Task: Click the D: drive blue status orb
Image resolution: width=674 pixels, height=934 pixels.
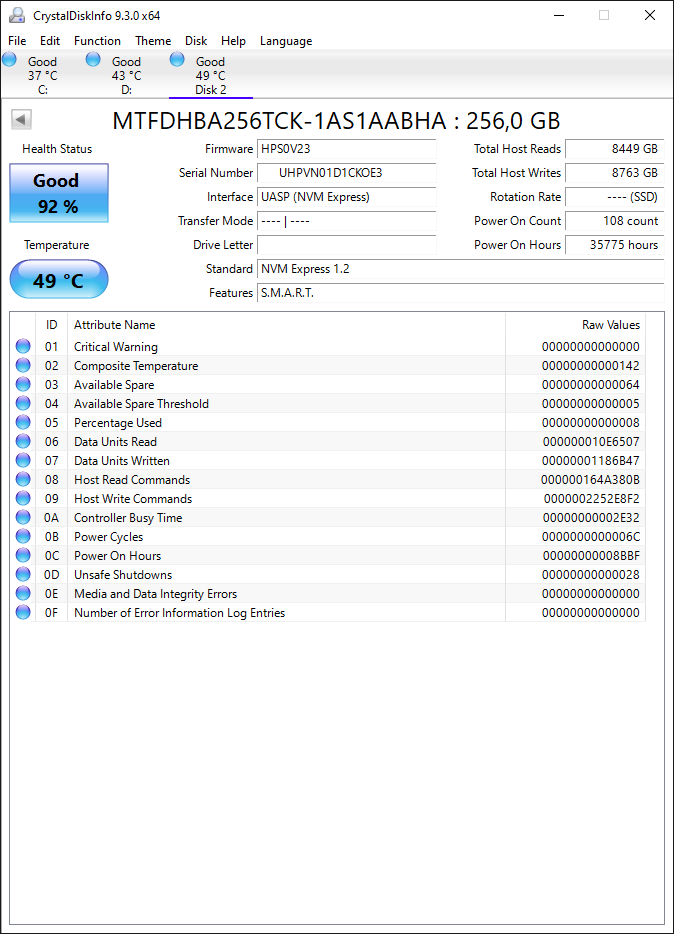Action: click(x=93, y=59)
